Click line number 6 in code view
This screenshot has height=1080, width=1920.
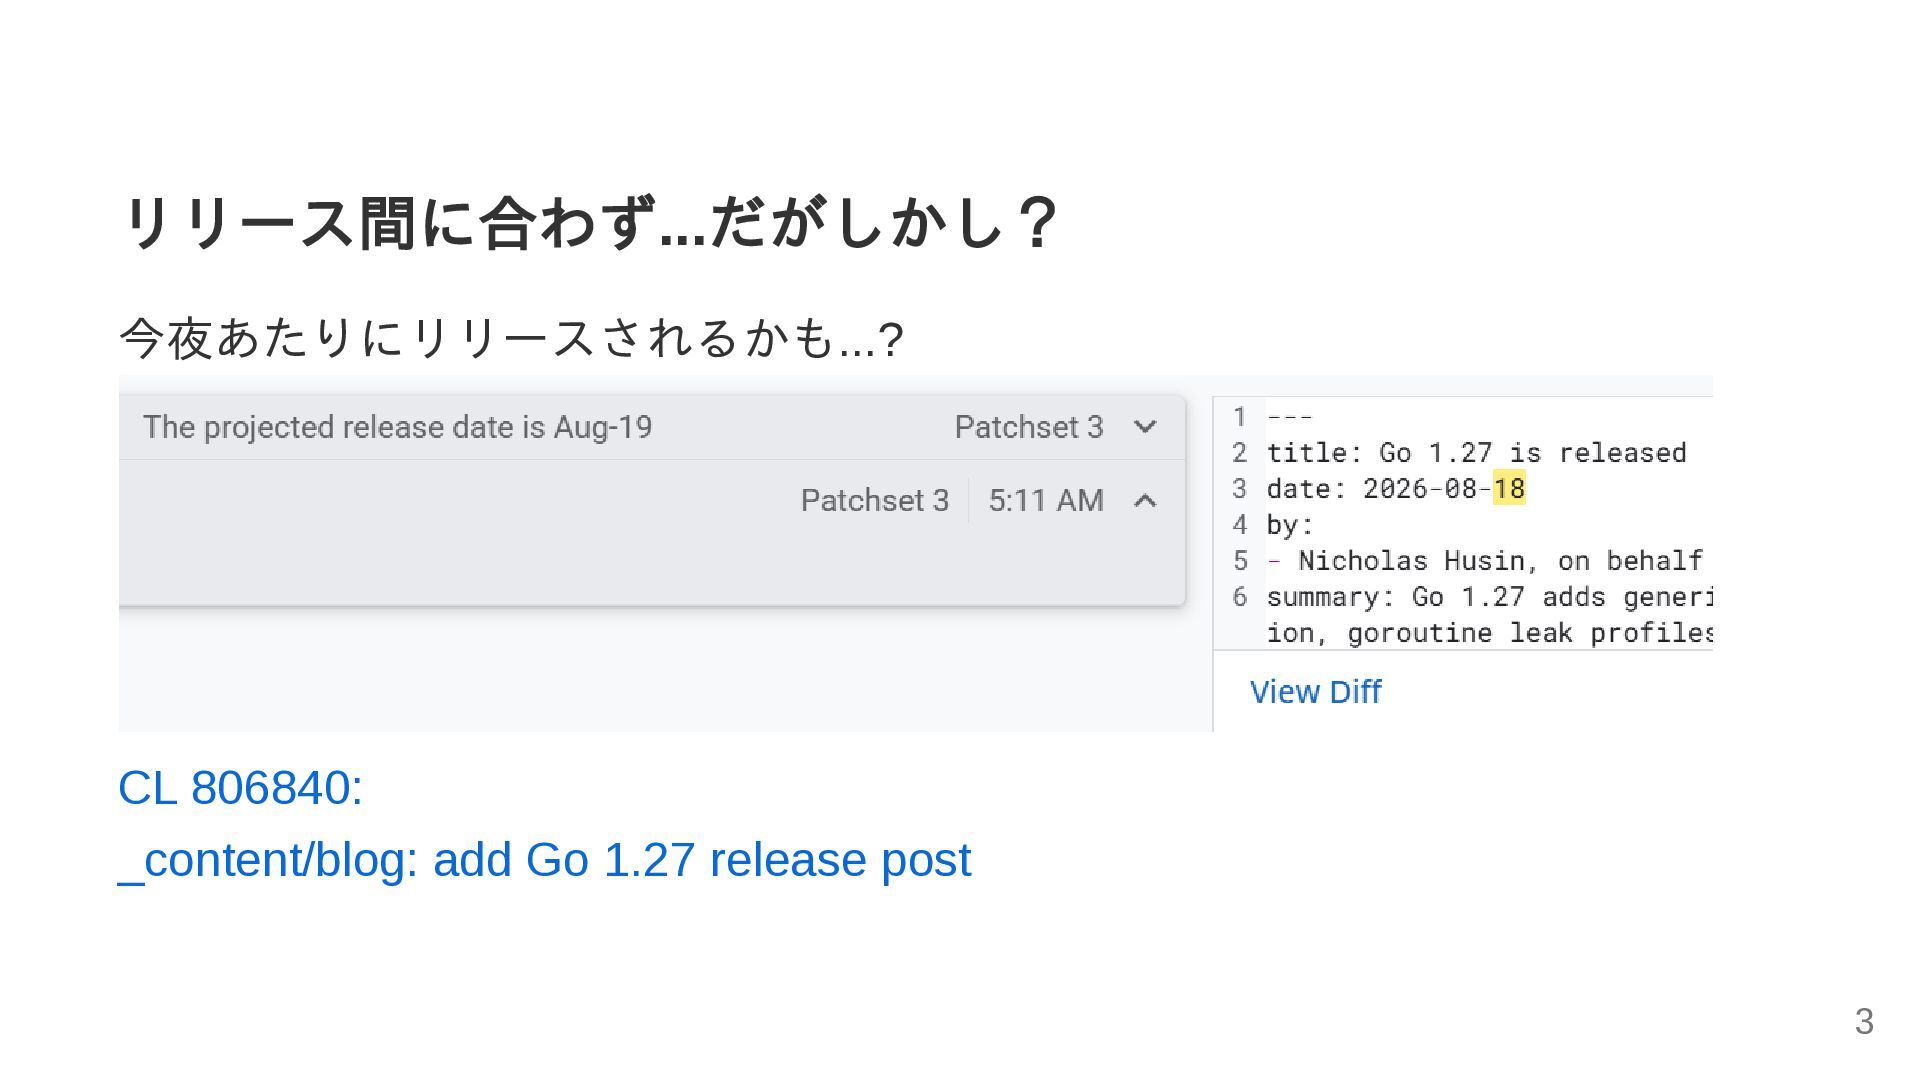tap(1239, 596)
